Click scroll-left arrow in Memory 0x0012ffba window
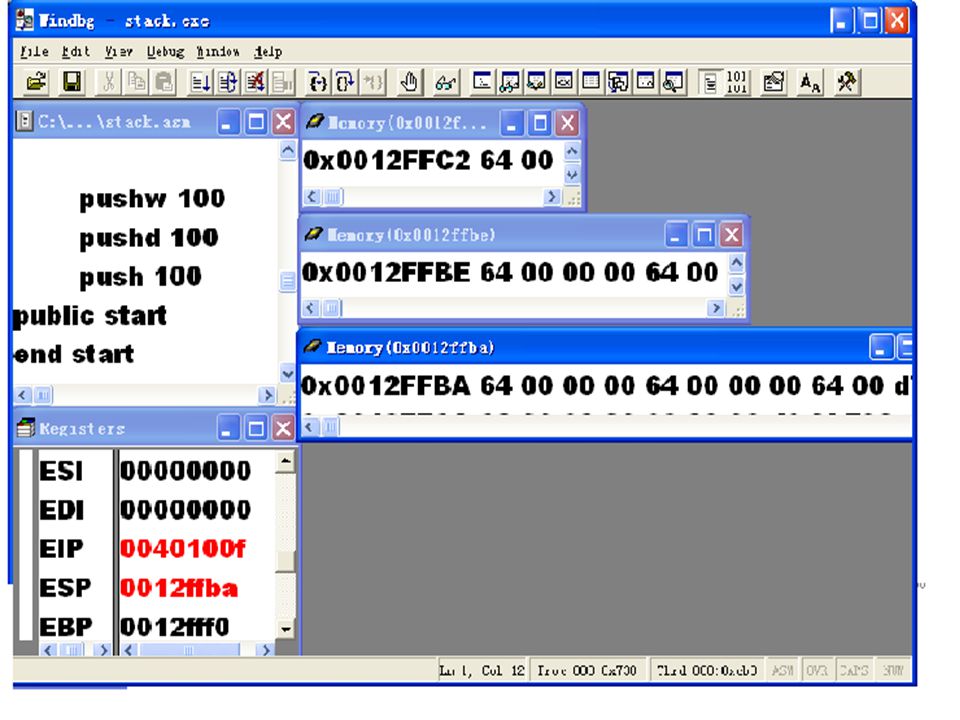 click(x=310, y=427)
